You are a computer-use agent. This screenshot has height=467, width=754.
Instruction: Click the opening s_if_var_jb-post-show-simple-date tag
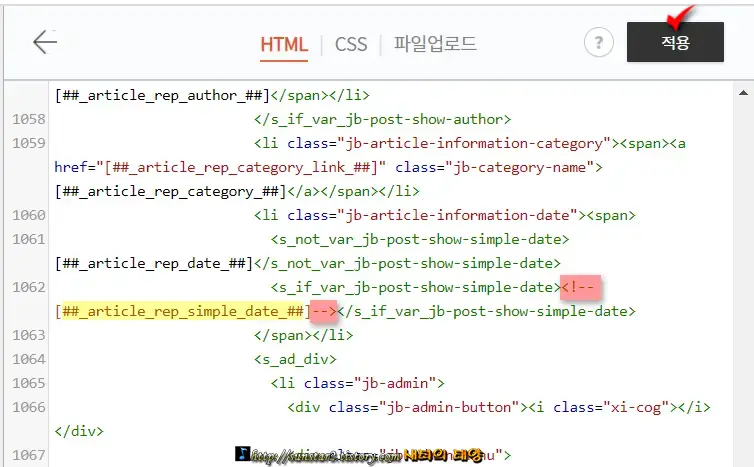416,288
